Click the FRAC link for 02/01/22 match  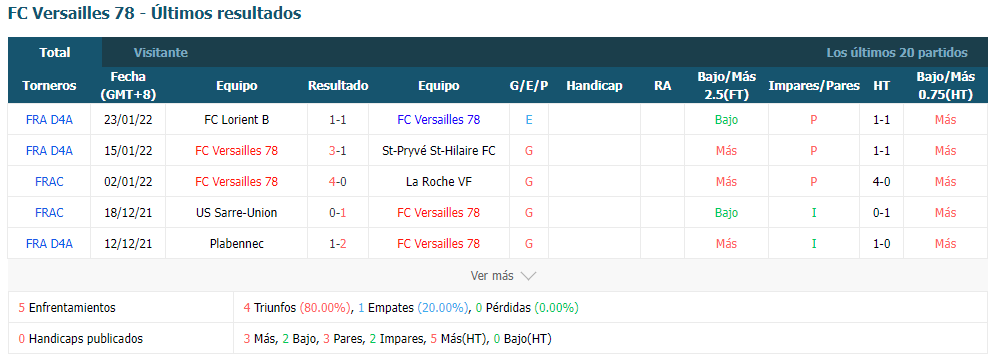[x=49, y=182]
